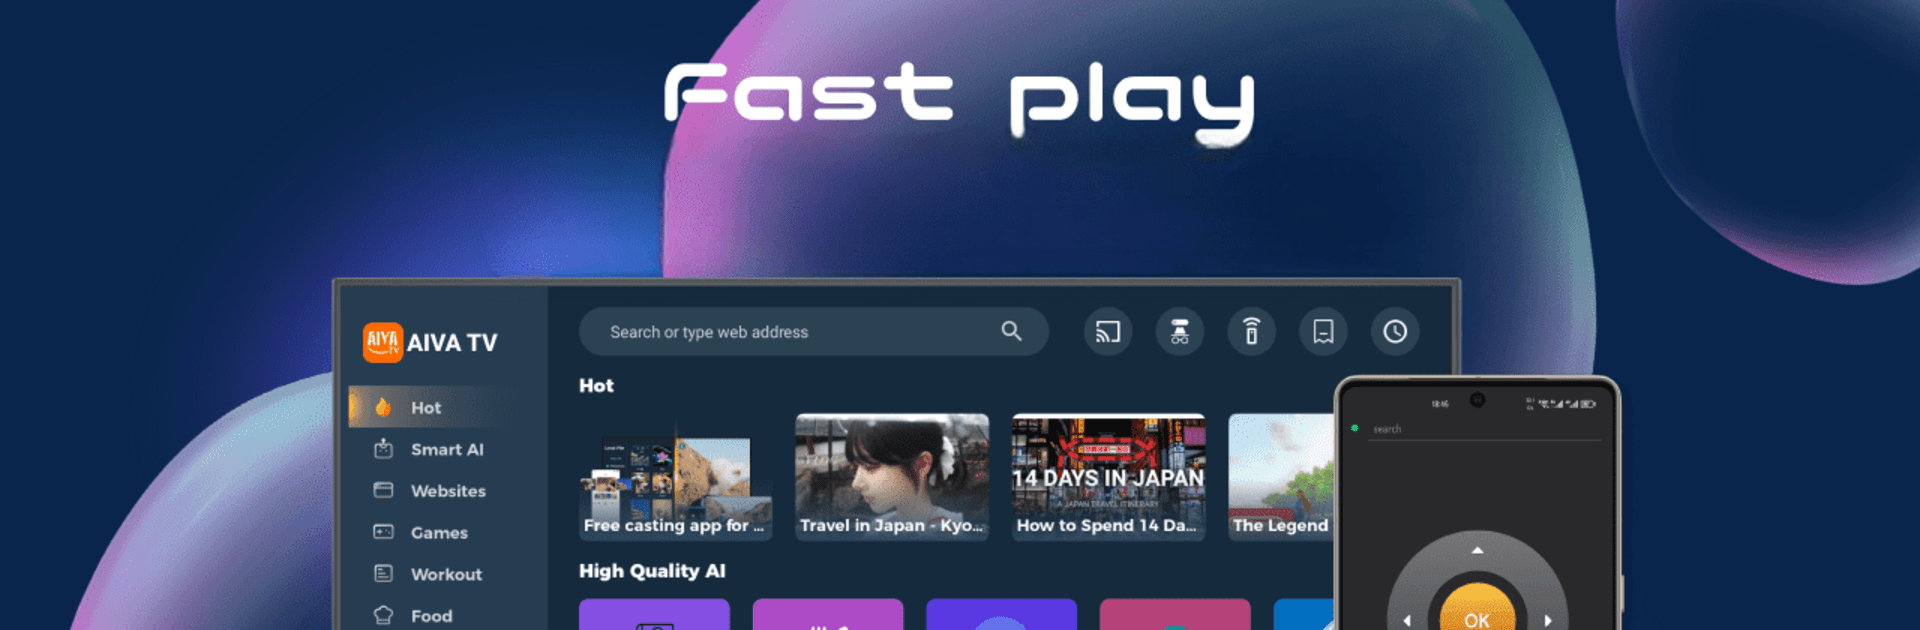Click the incognito mode icon
This screenshot has height=630, width=1920.
click(x=1180, y=332)
